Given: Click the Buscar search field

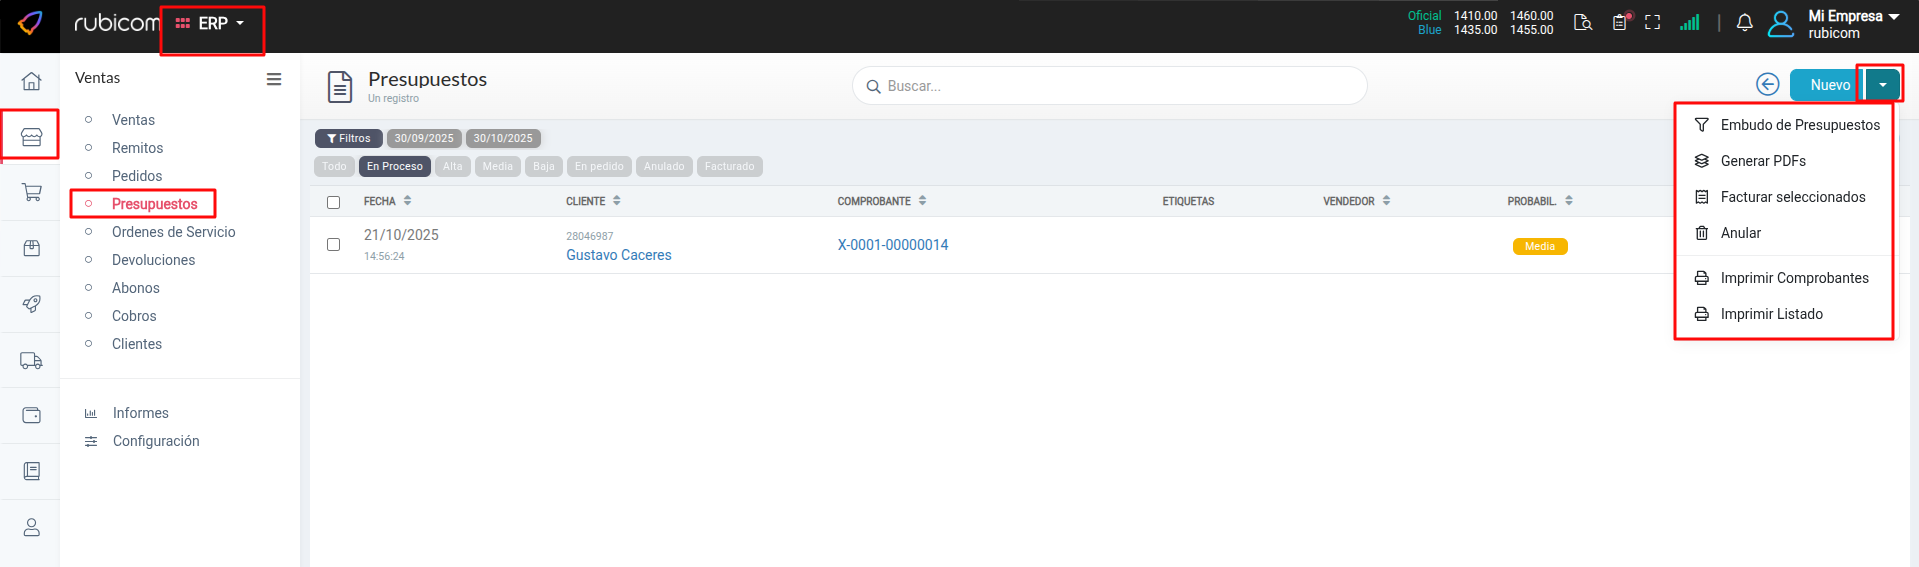Looking at the screenshot, I should (1110, 86).
